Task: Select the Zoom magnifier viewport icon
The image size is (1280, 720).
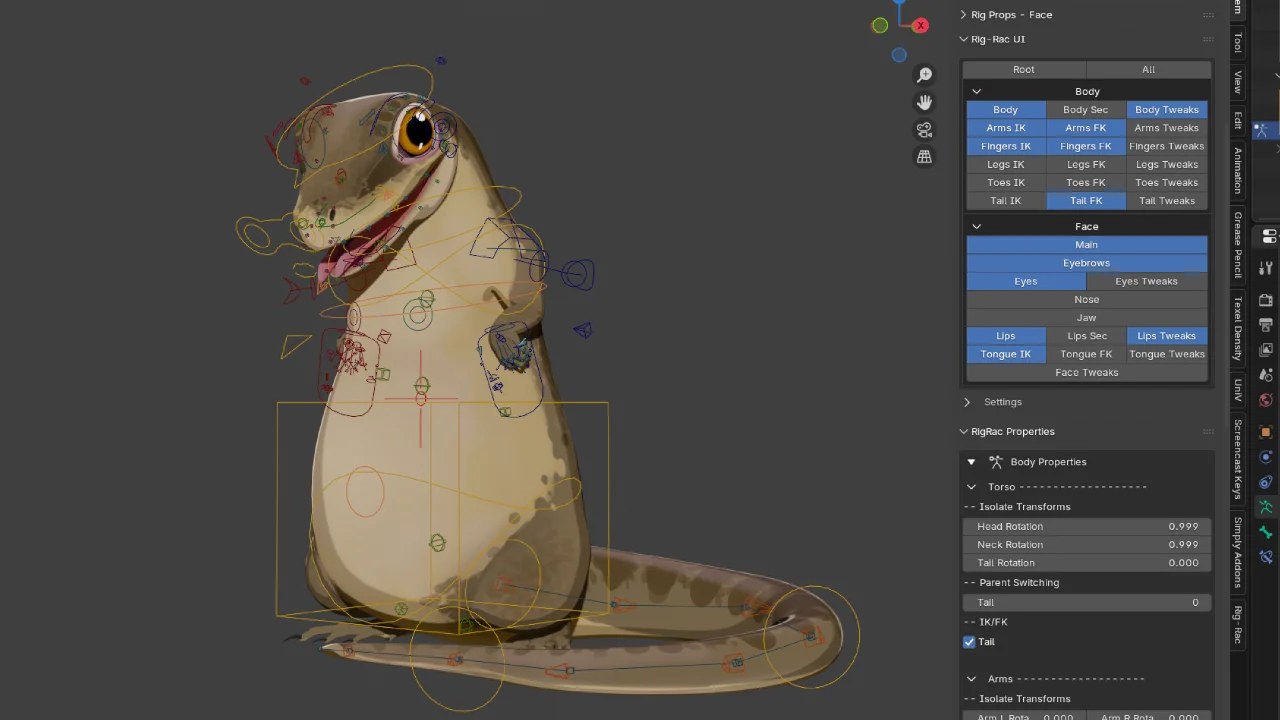Action: (924, 74)
